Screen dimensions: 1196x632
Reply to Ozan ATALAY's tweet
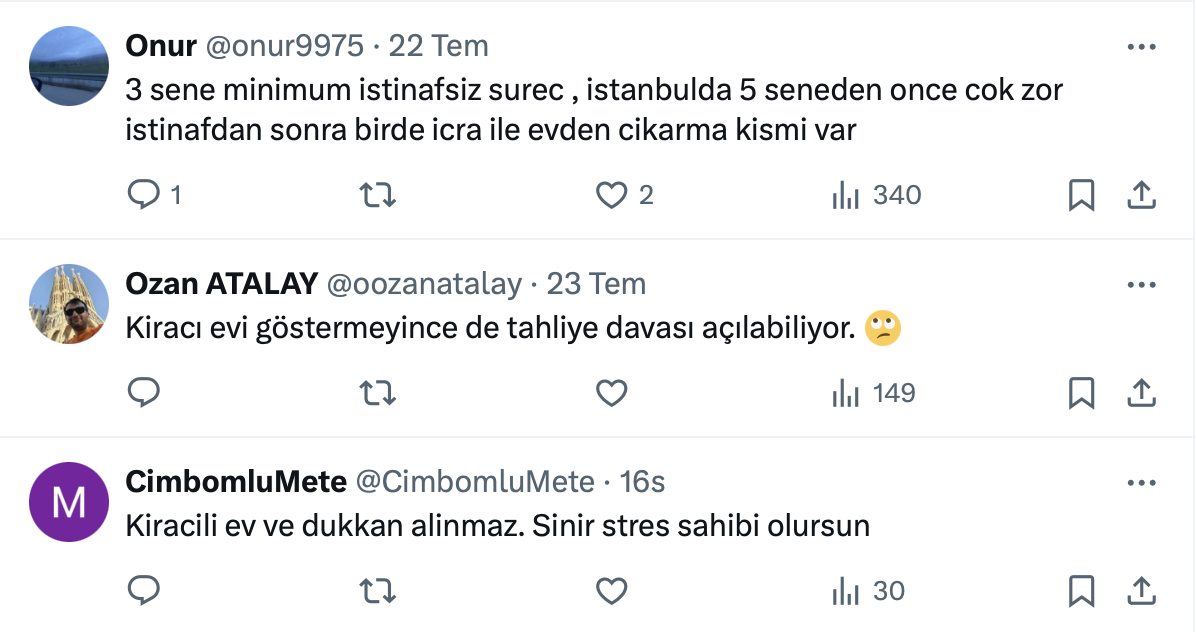click(x=145, y=393)
